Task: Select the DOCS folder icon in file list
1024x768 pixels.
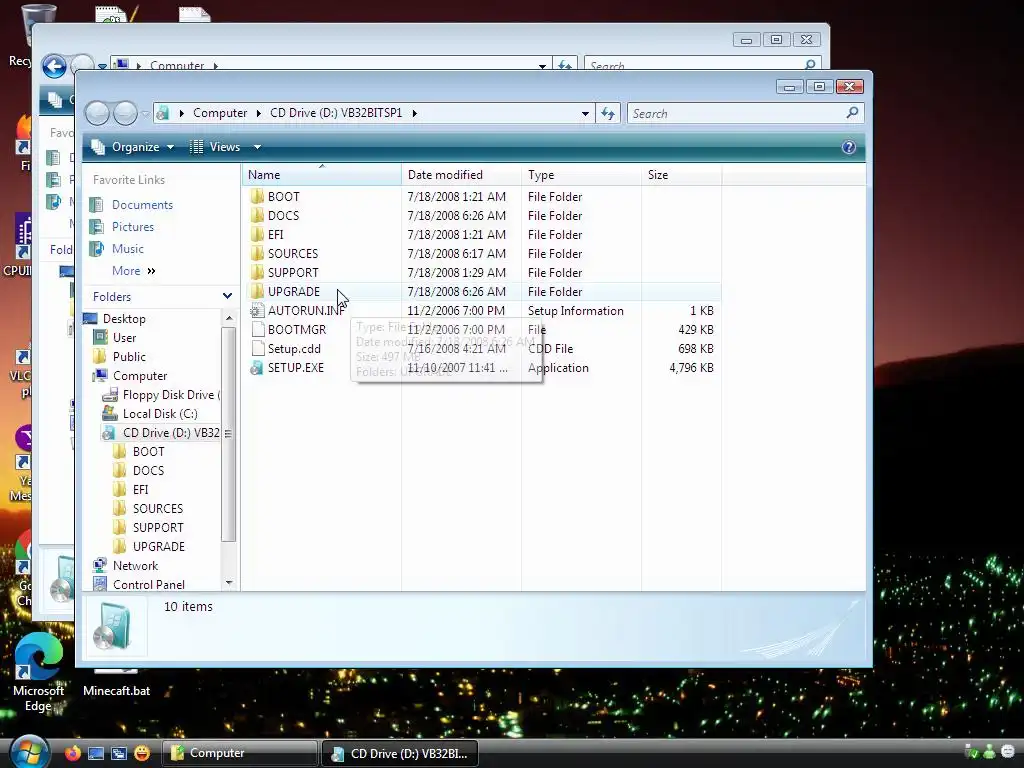Action: coord(257,216)
